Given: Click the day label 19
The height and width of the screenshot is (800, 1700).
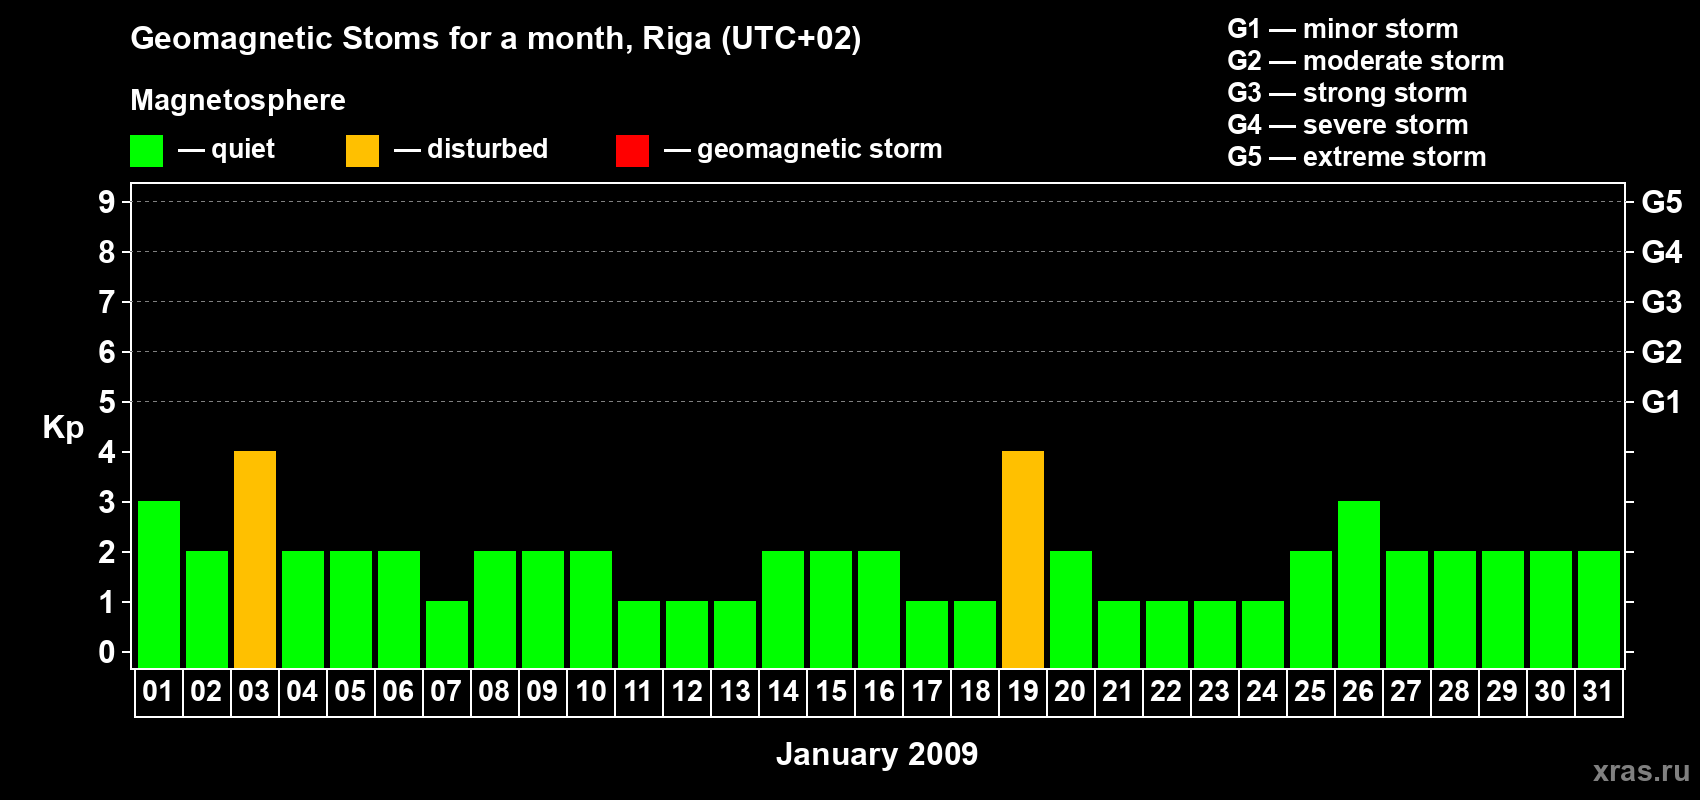Looking at the screenshot, I should [x=1022, y=691].
